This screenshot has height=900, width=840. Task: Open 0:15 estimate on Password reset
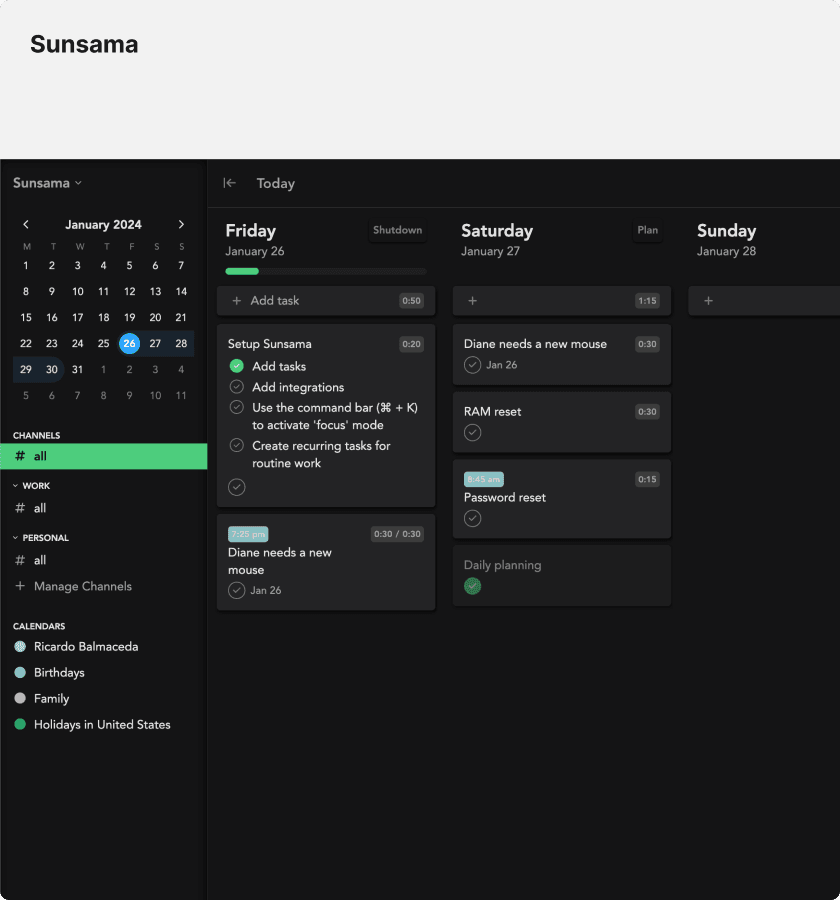tap(647, 479)
